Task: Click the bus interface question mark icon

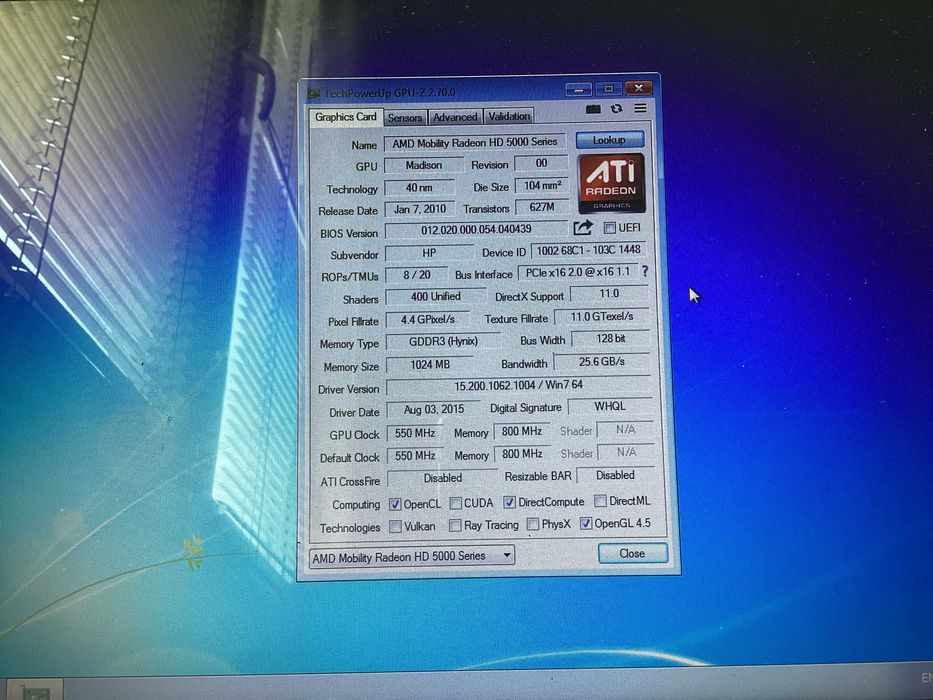Action: [644, 271]
